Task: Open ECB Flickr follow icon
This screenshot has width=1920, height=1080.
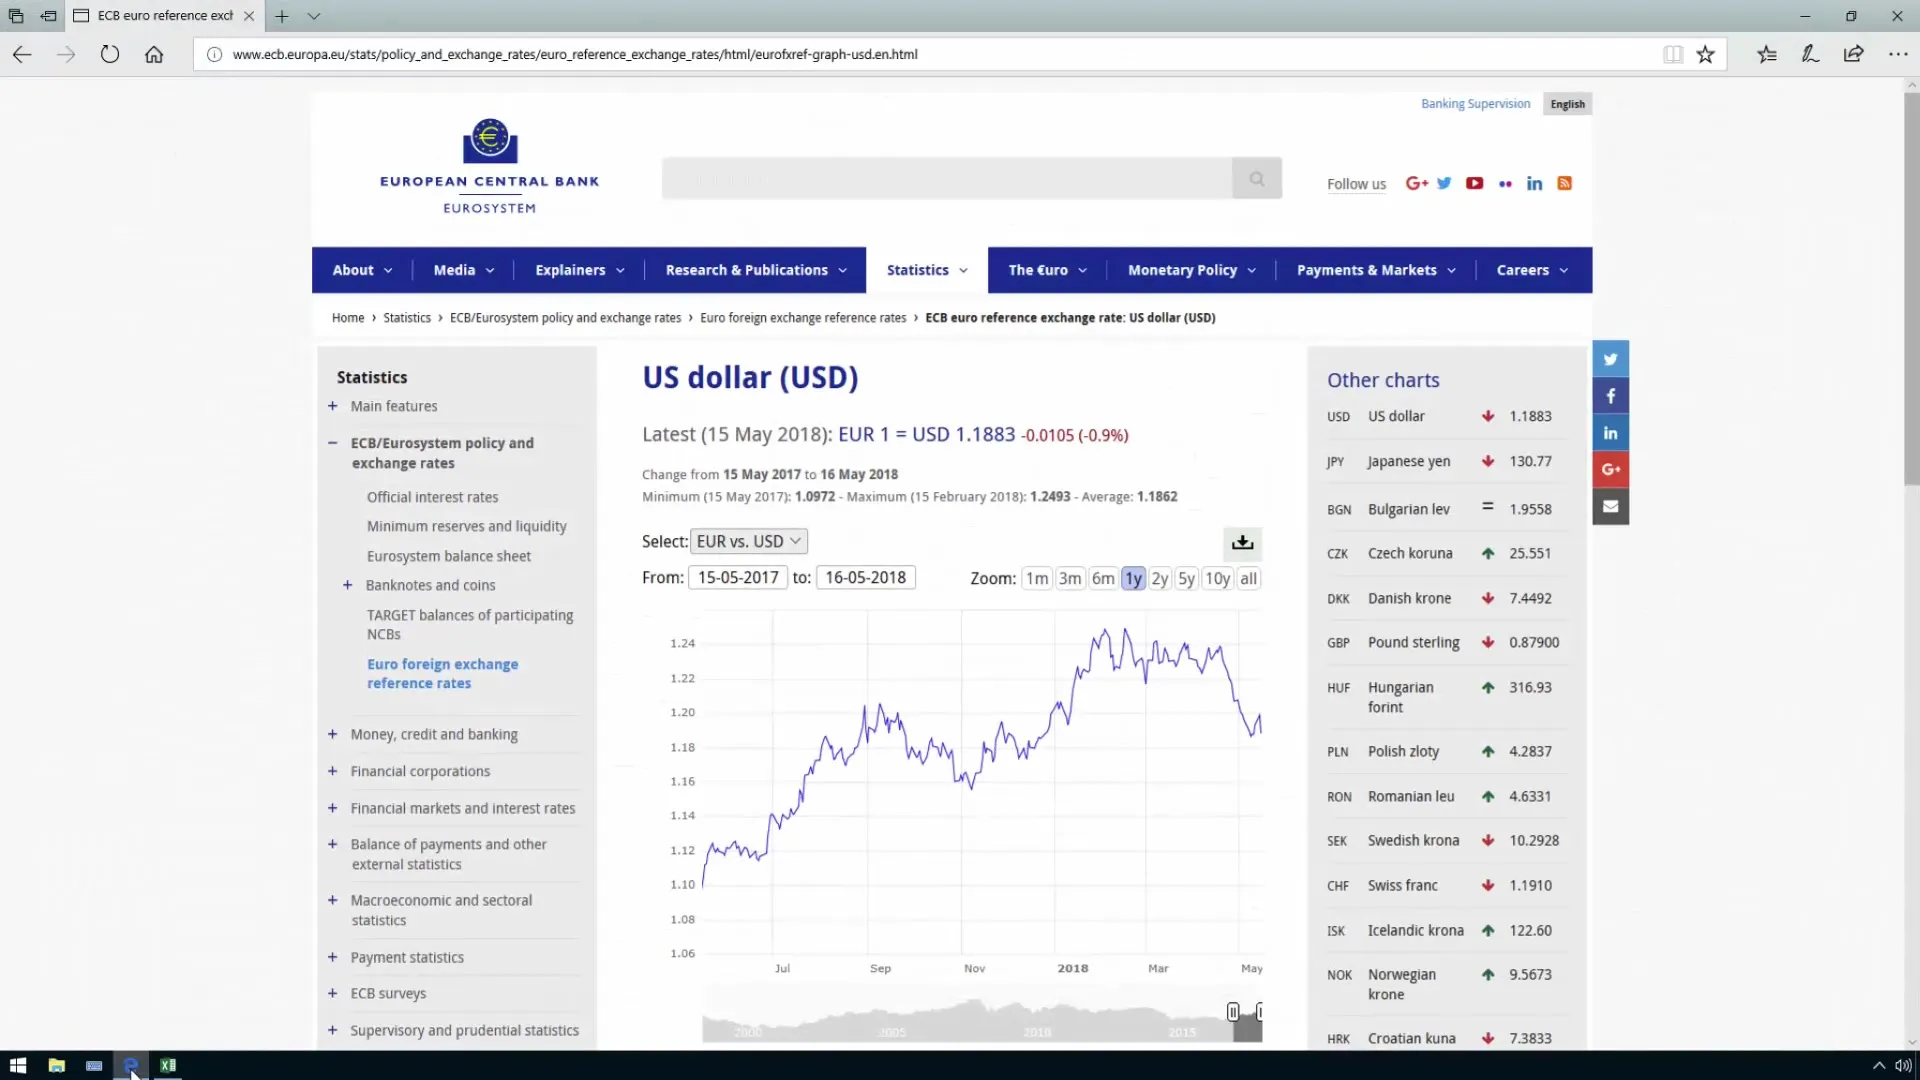Action: tap(1505, 184)
